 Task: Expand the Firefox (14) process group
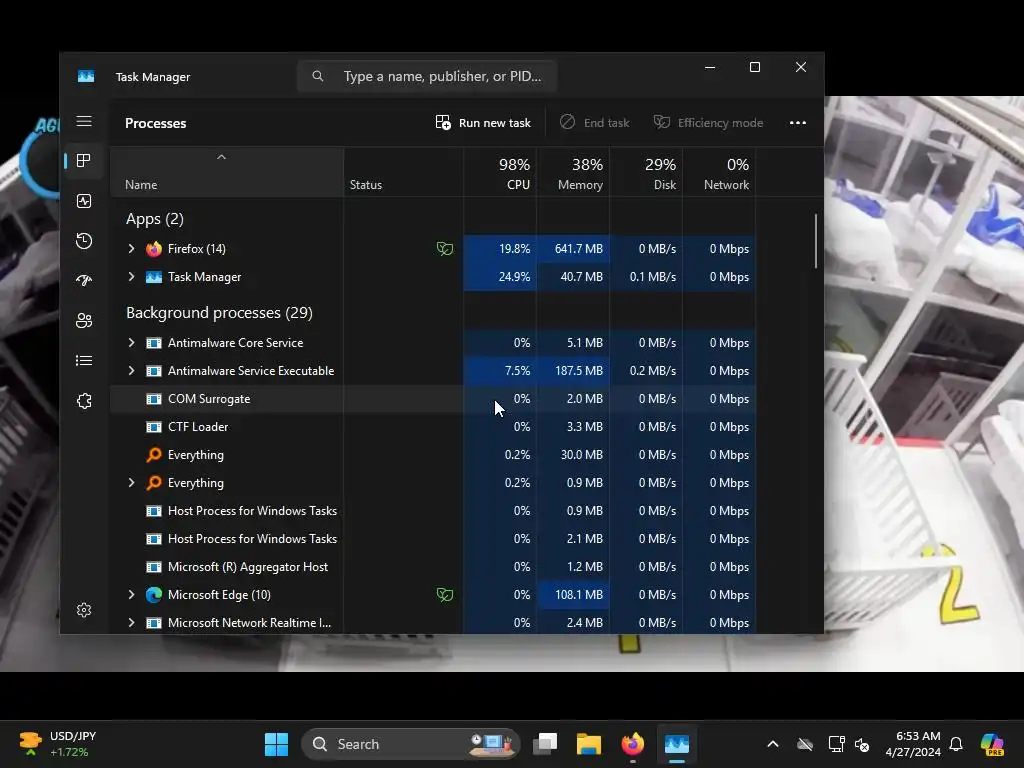tap(131, 249)
